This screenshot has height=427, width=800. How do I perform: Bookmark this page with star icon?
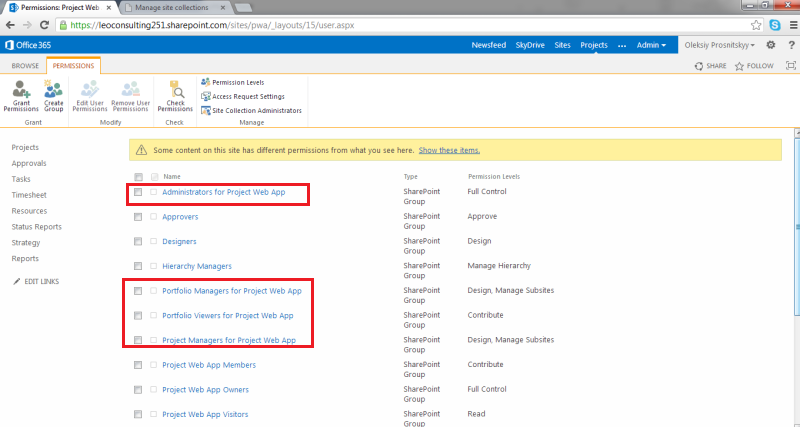pos(756,25)
